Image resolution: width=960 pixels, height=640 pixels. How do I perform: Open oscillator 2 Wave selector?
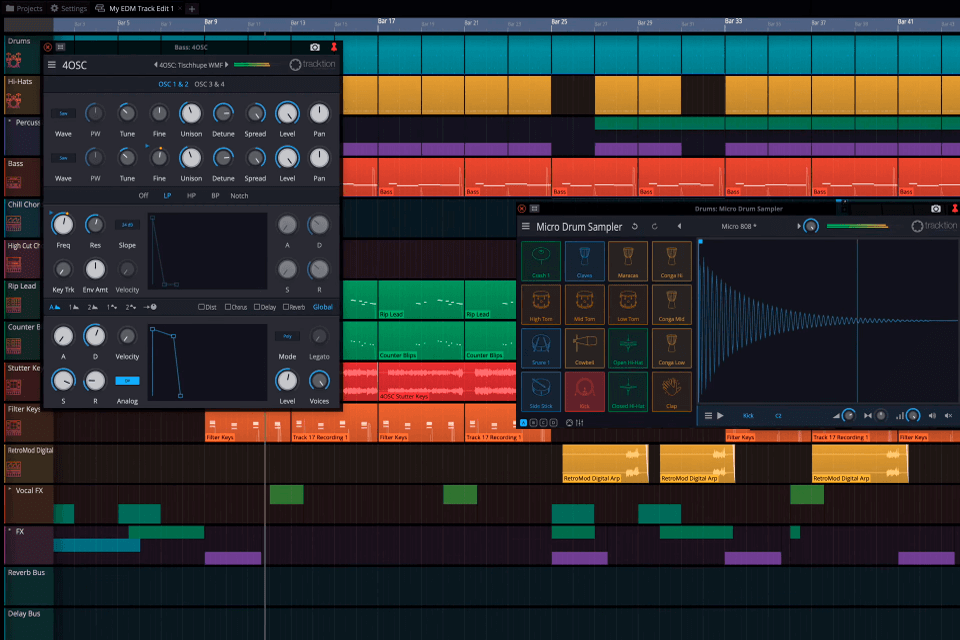[63, 158]
